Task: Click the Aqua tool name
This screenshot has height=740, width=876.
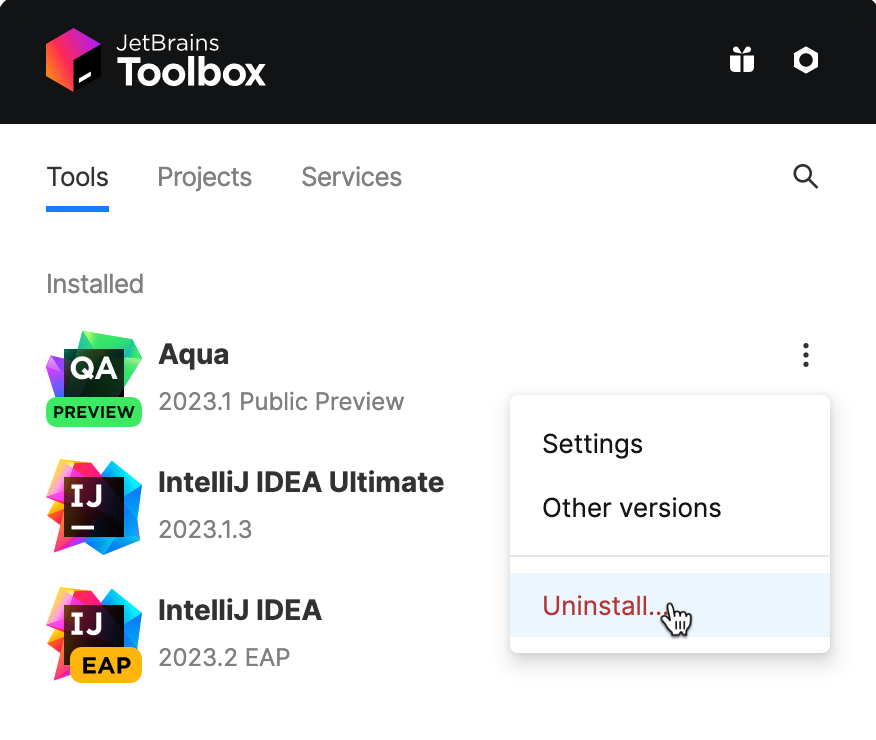Action: pos(193,355)
